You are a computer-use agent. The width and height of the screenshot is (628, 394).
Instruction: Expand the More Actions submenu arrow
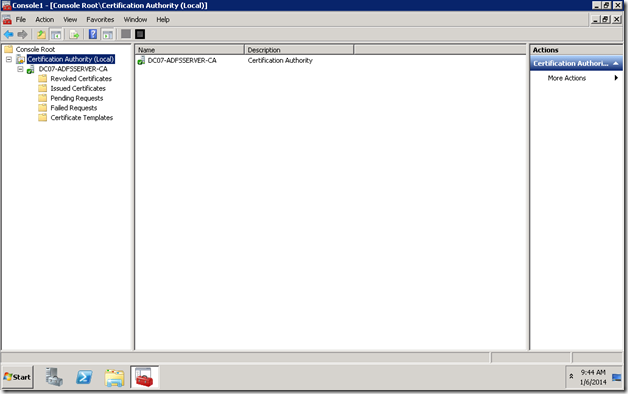616,78
